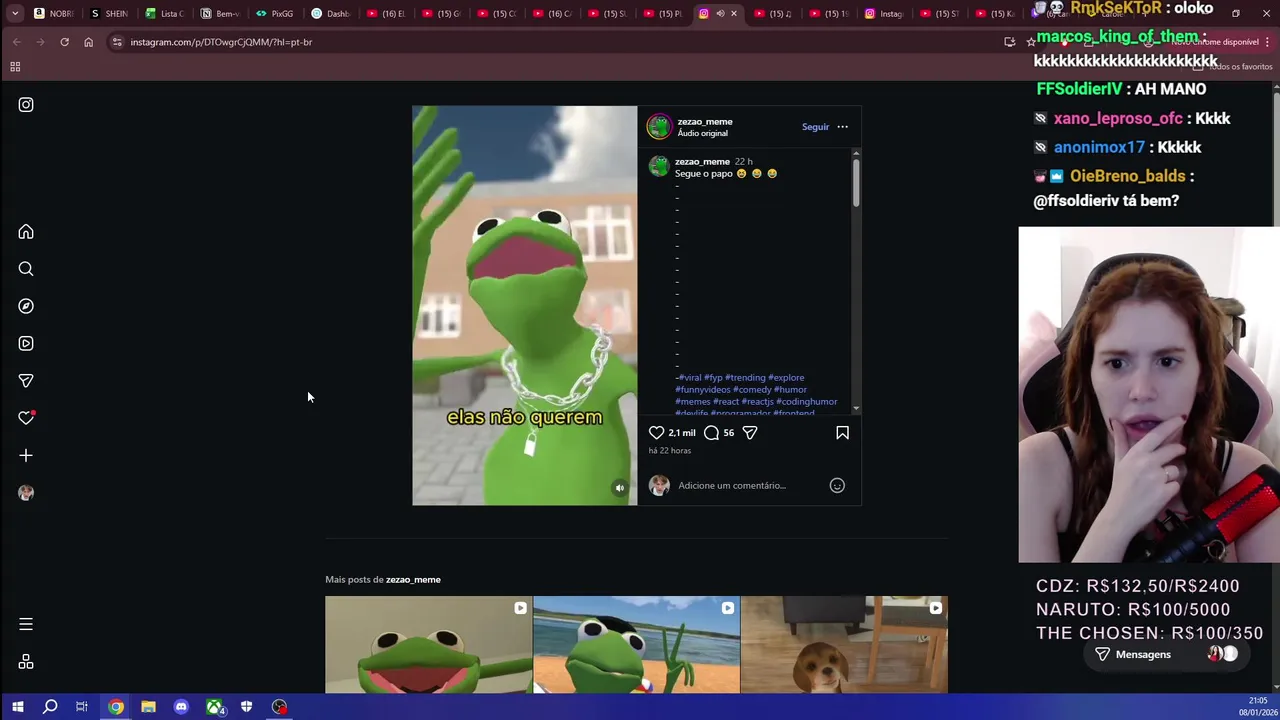
Task: Reload the page in Chrome
Action: click(x=64, y=42)
